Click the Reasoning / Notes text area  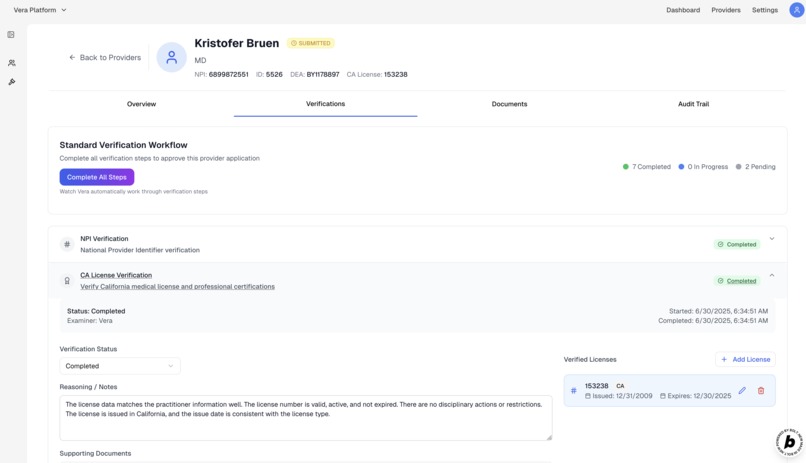(306, 418)
